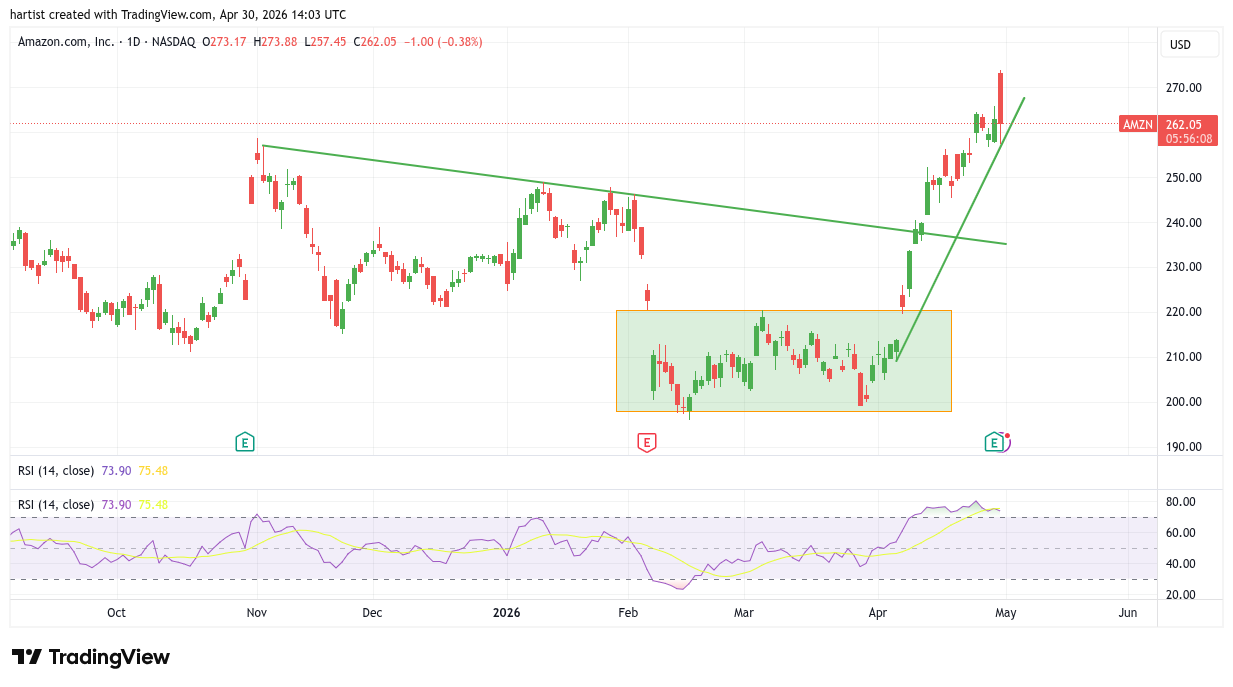
Task: Click the red earnings marker in February
Action: (647, 441)
